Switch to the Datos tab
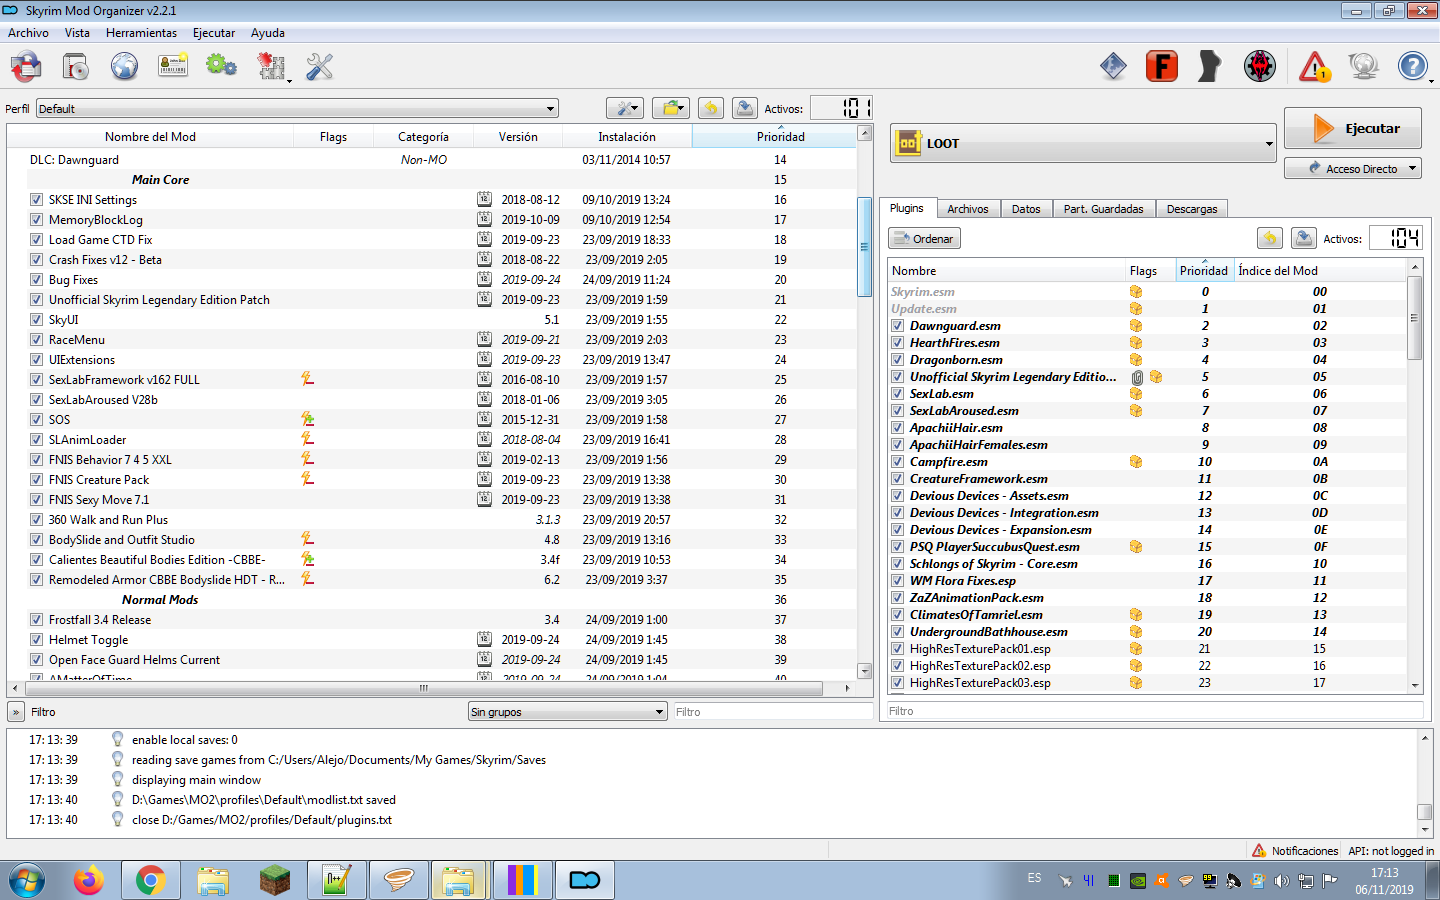1440x900 pixels. coord(1026,209)
